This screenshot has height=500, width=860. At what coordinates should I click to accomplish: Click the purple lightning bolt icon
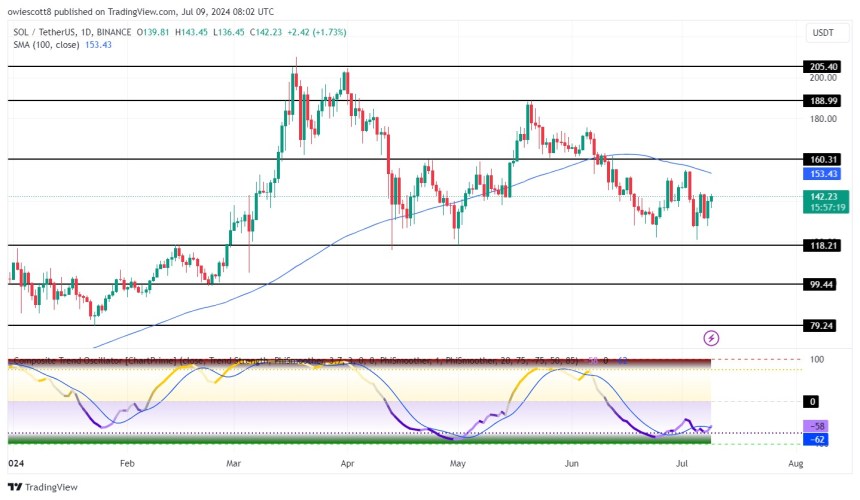tap(711, 339)
